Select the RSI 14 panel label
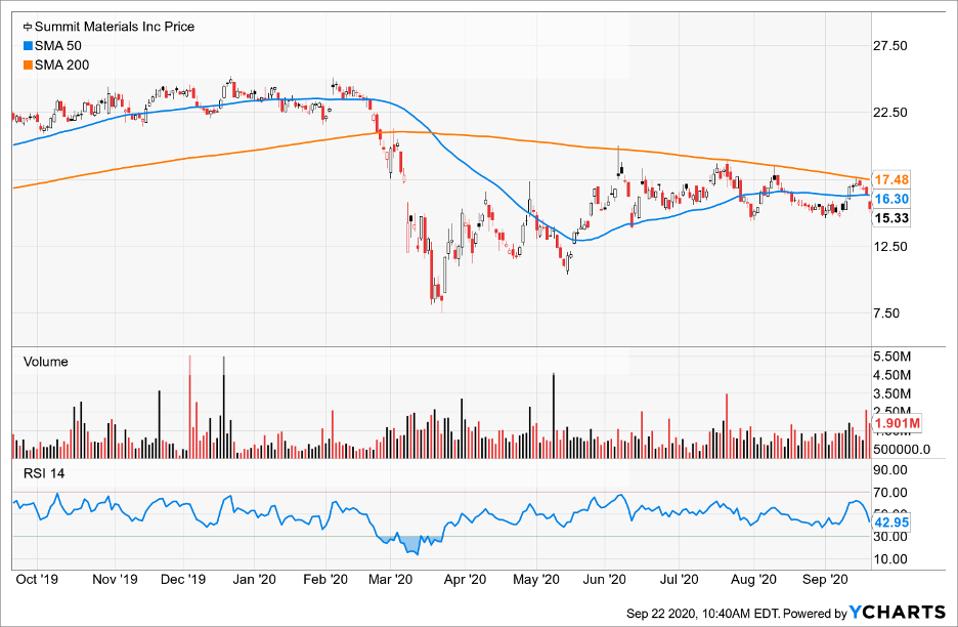 (43, 474)
